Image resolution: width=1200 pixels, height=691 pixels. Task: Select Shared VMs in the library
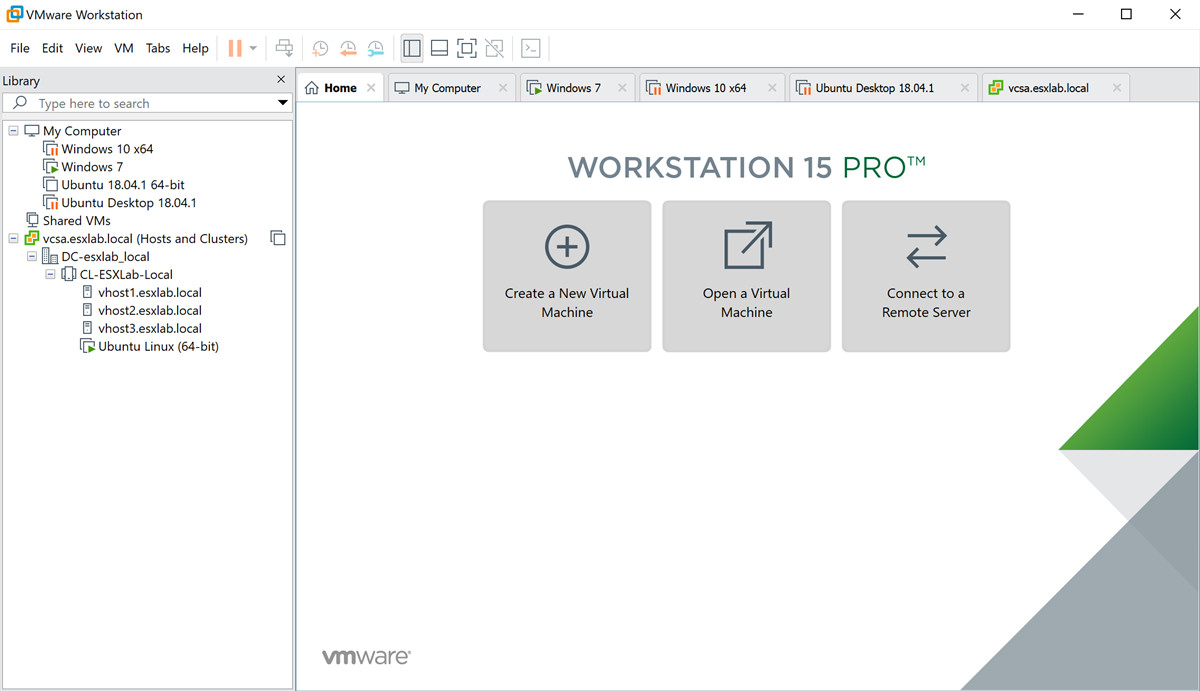(x=76, y=221)
